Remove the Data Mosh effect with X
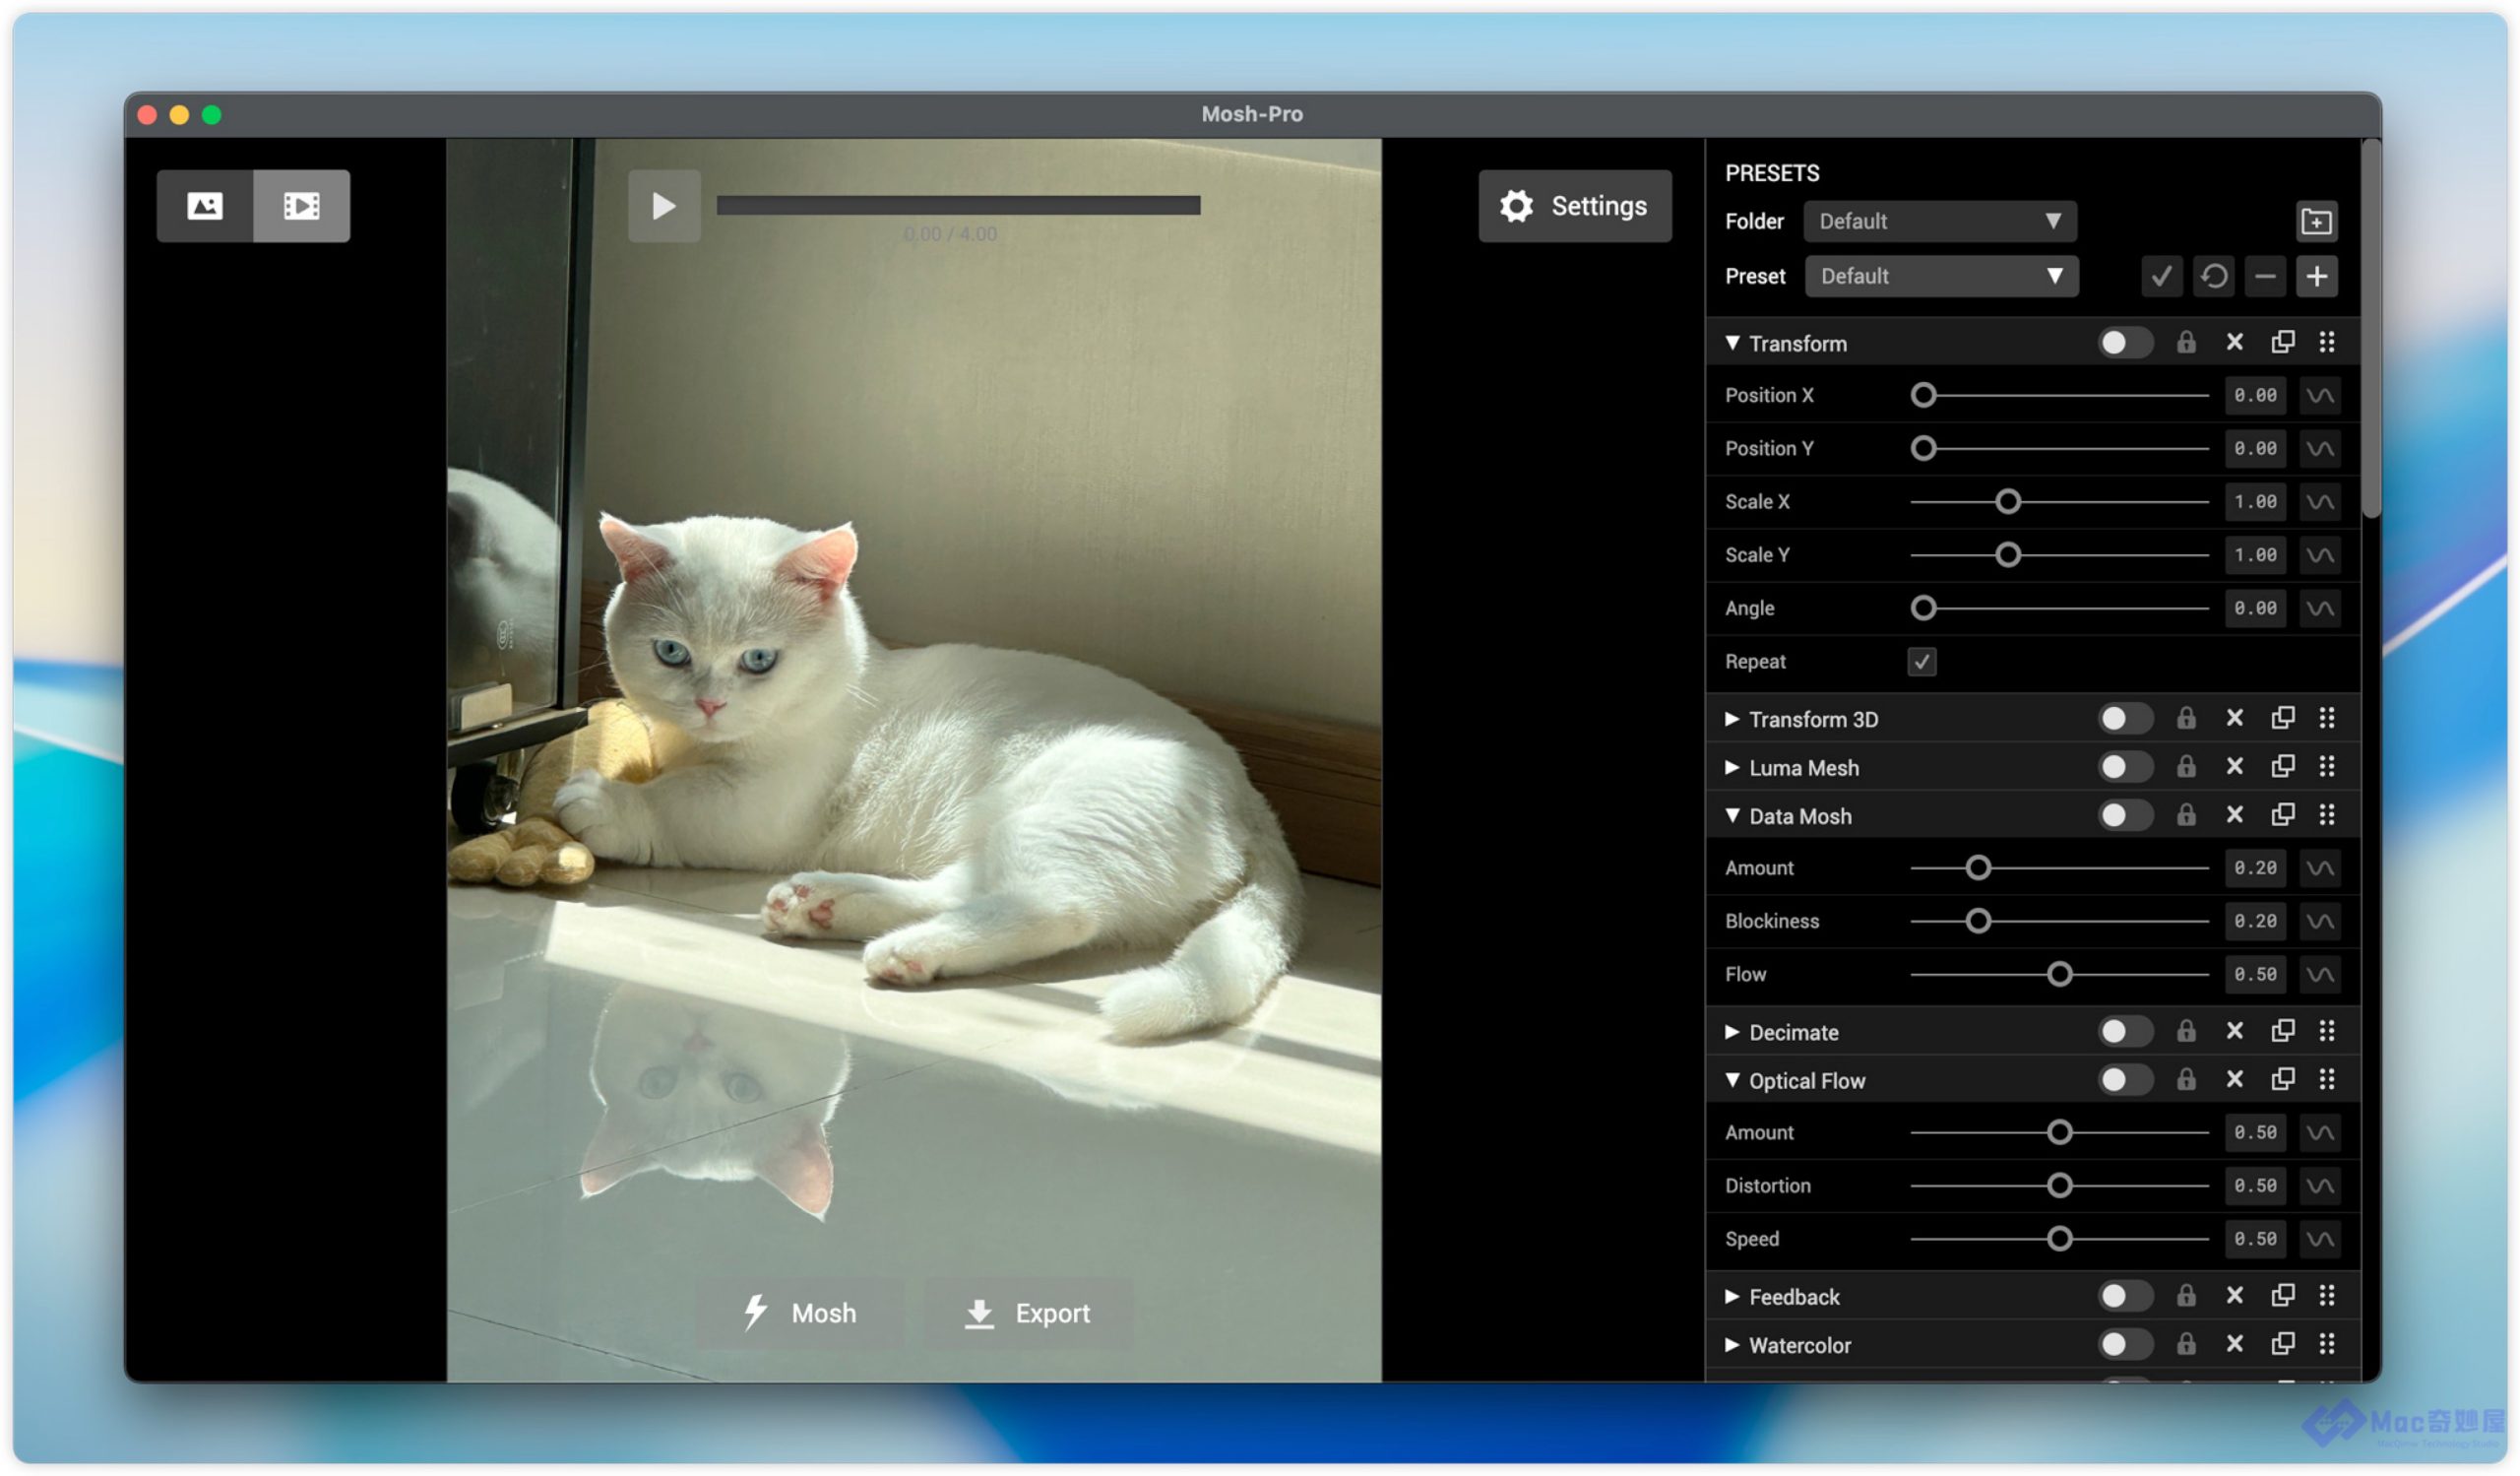This screenshot has height=1476, width=2520. click(x=2234, y=816)
